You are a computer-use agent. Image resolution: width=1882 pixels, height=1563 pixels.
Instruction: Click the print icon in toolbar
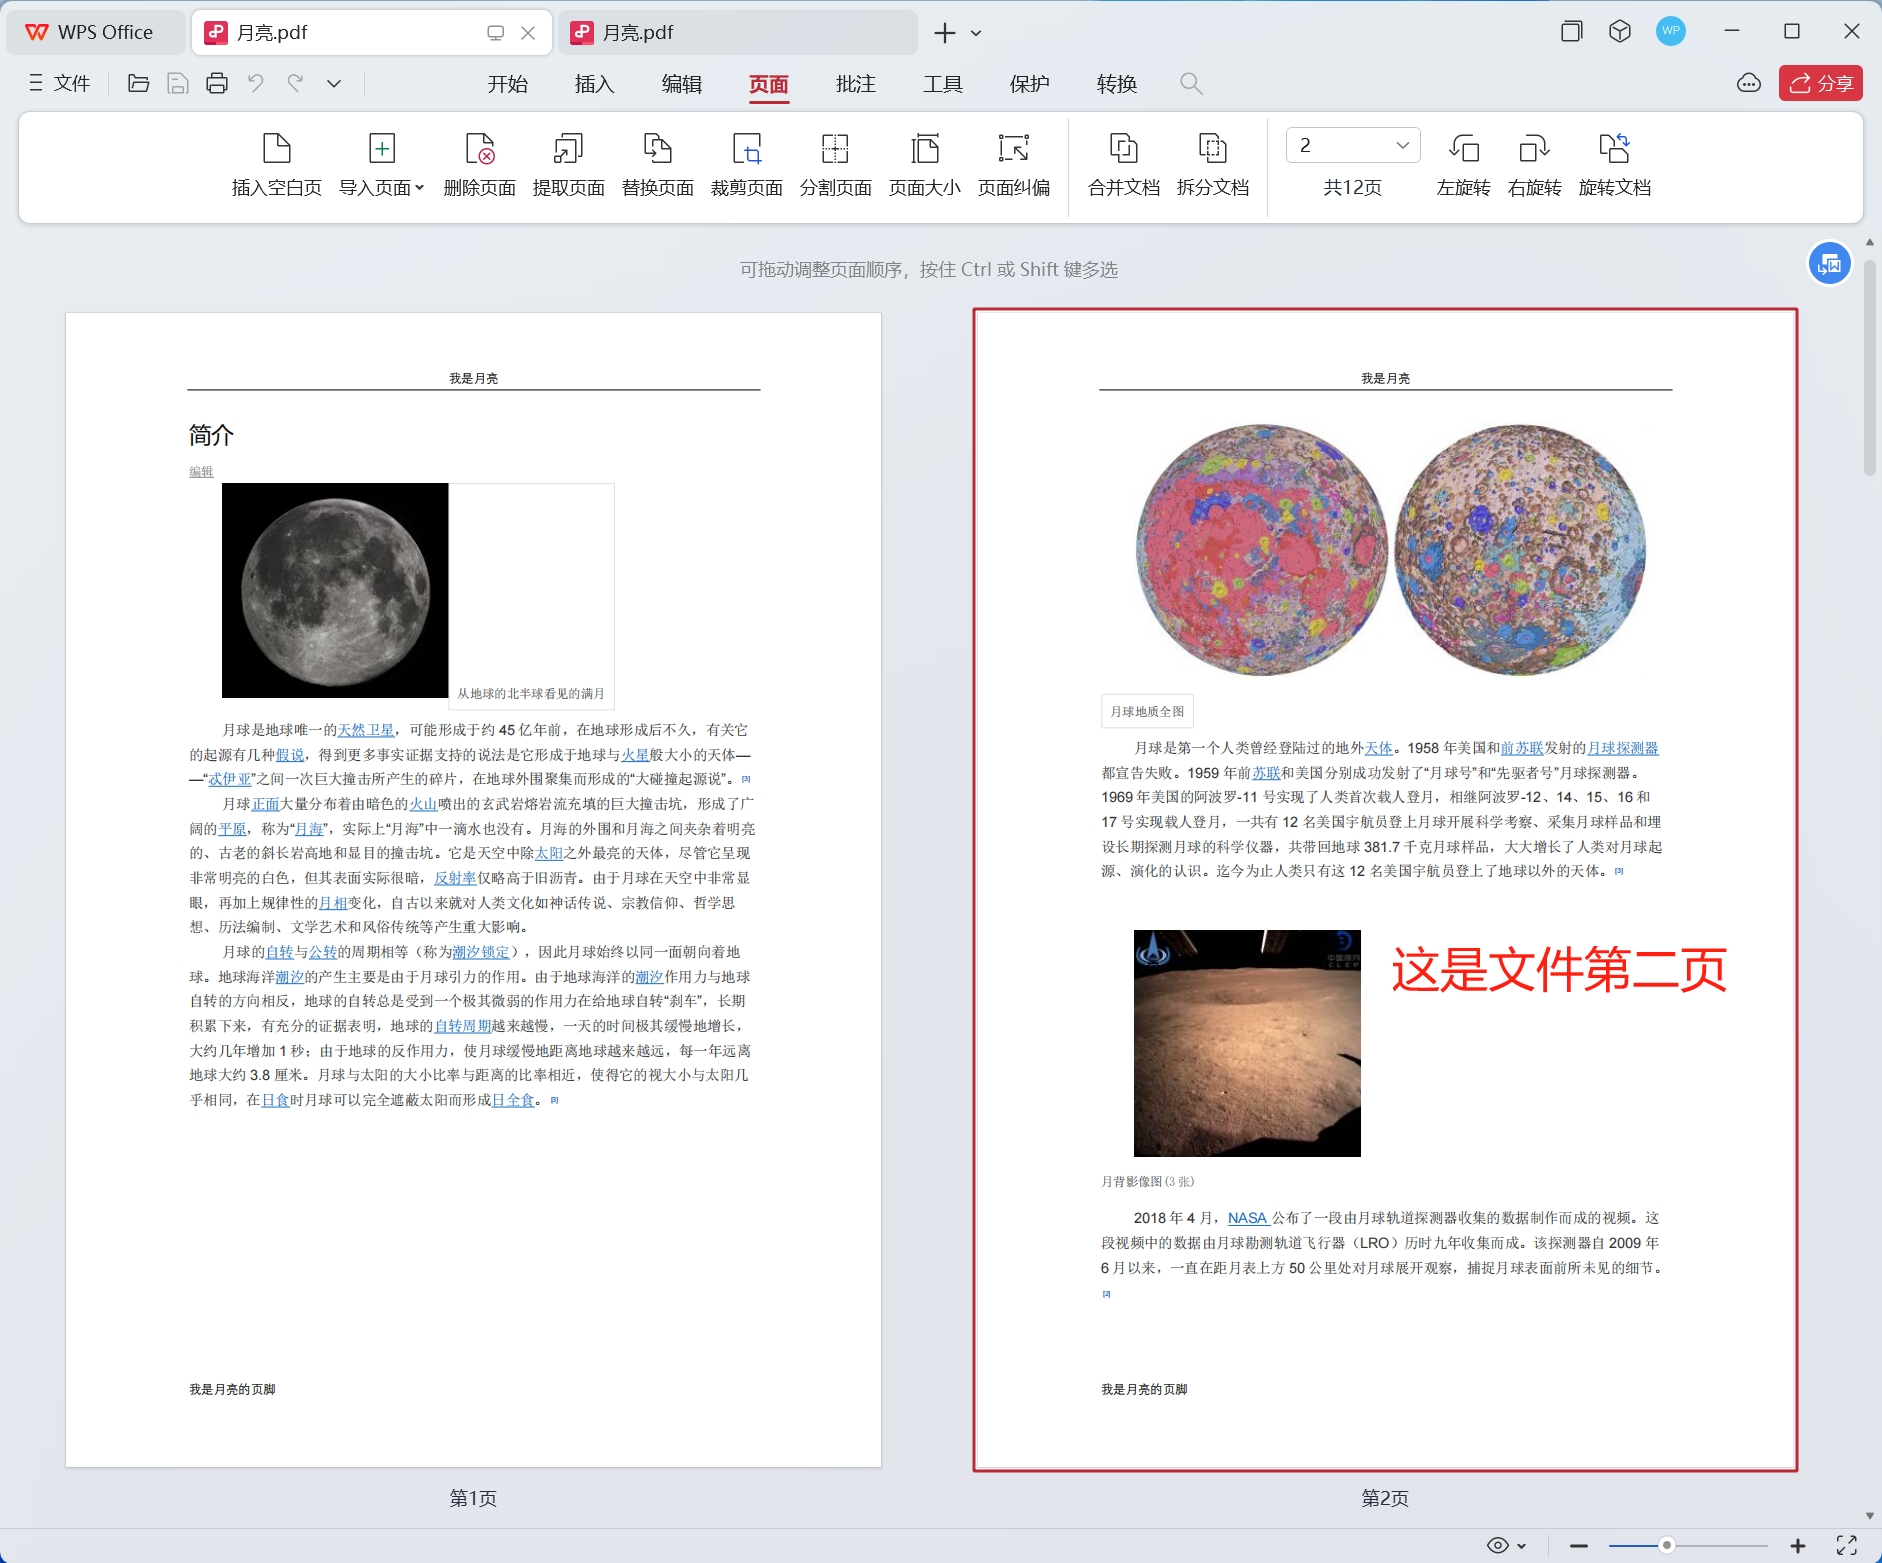click(x=217, y=84)
